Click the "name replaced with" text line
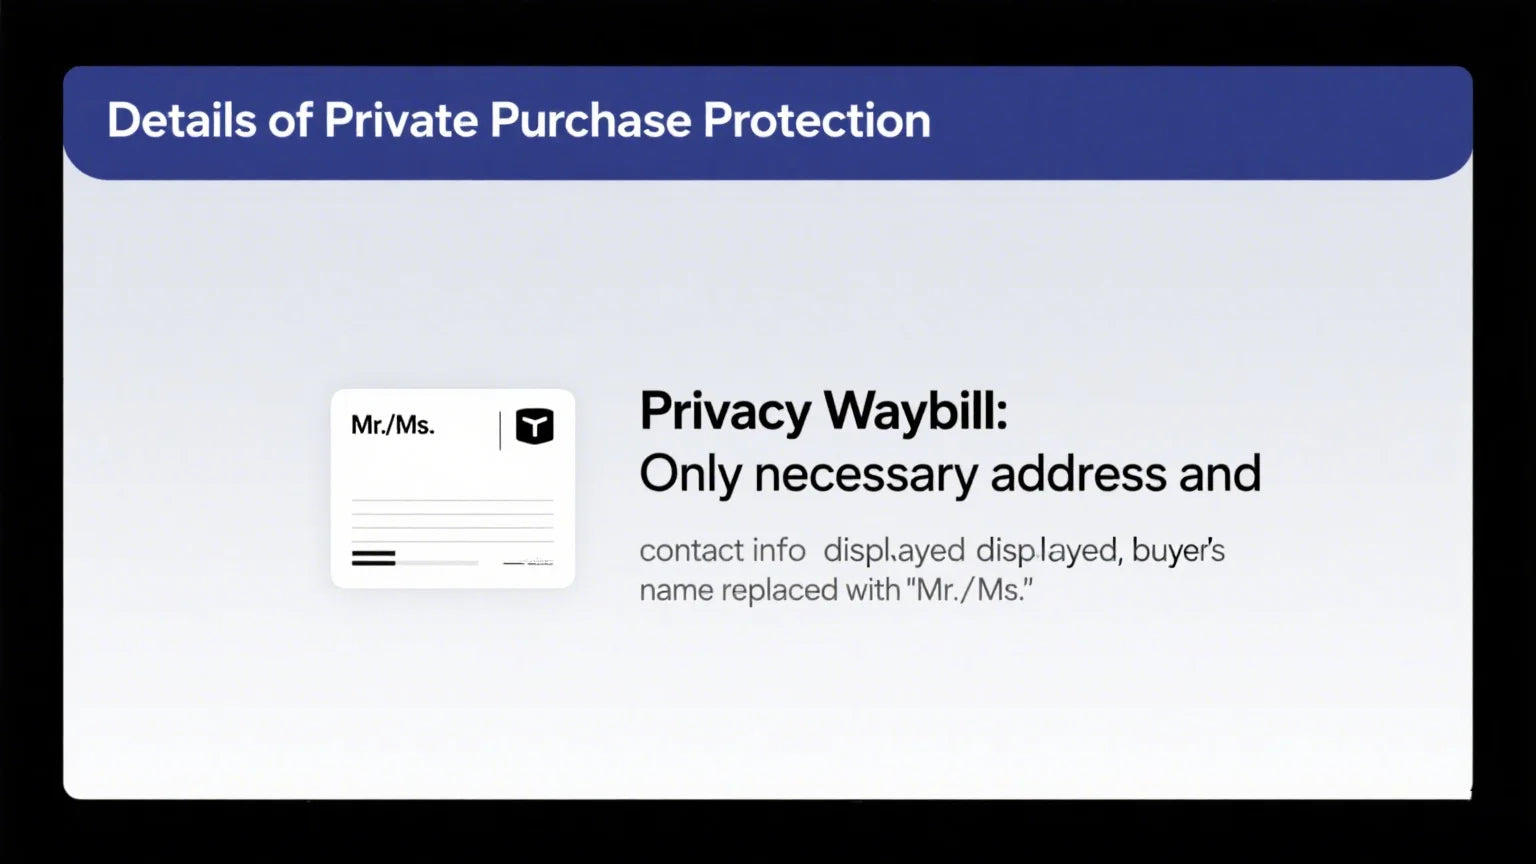 tap(770, 590)
